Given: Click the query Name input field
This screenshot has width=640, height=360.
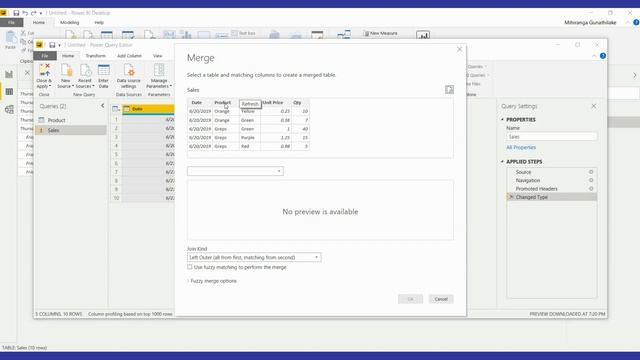Looking at the screenshot, I should (x=551, y=137).
